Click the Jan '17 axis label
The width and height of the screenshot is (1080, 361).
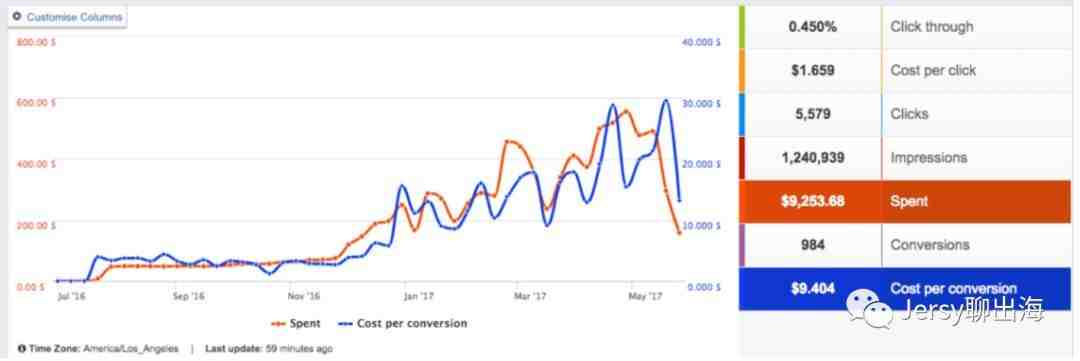[419, 297]
